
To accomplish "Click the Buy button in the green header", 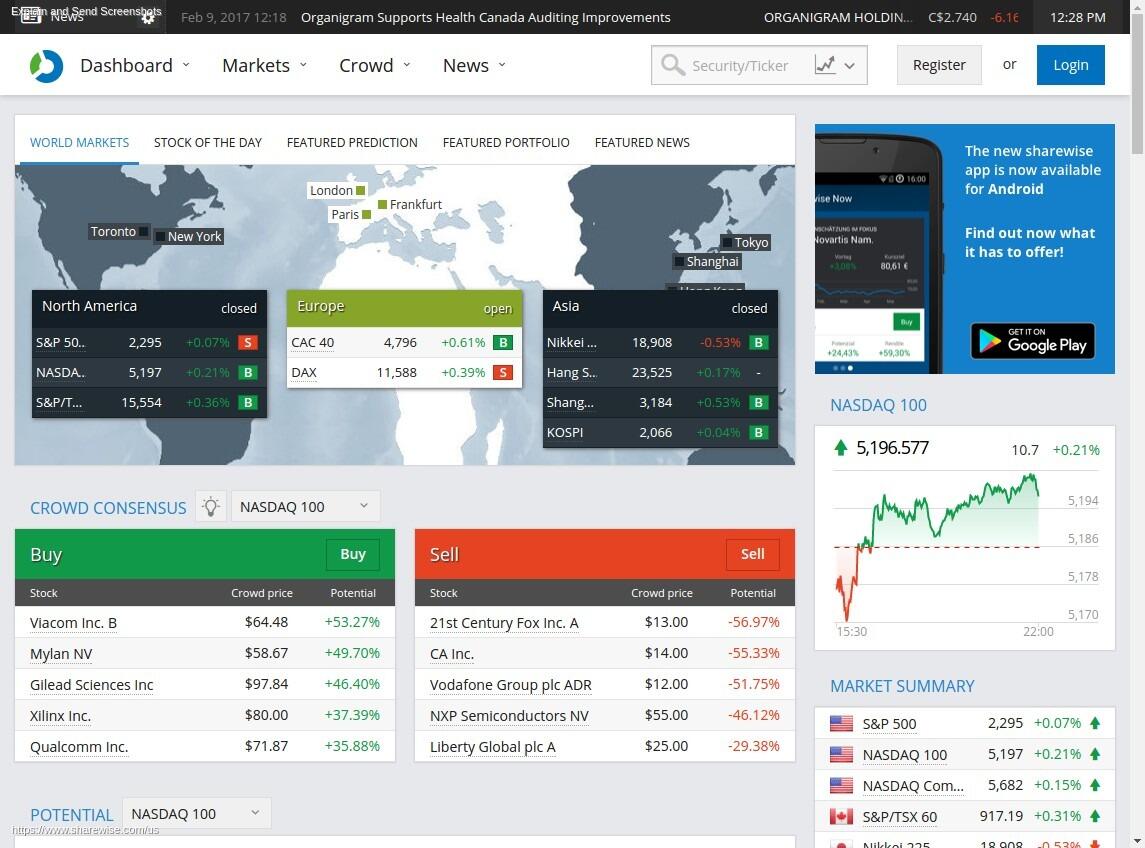I will pyautogui.click(x=353, y=554).
